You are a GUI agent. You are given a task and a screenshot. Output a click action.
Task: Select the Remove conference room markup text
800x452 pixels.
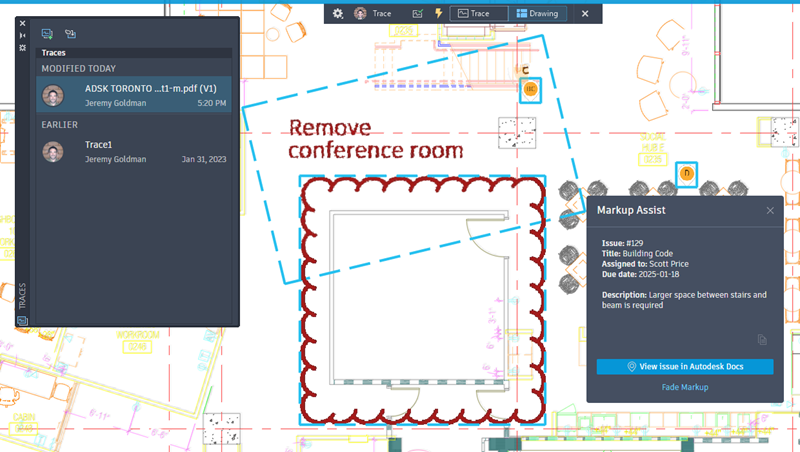point(376,139)
